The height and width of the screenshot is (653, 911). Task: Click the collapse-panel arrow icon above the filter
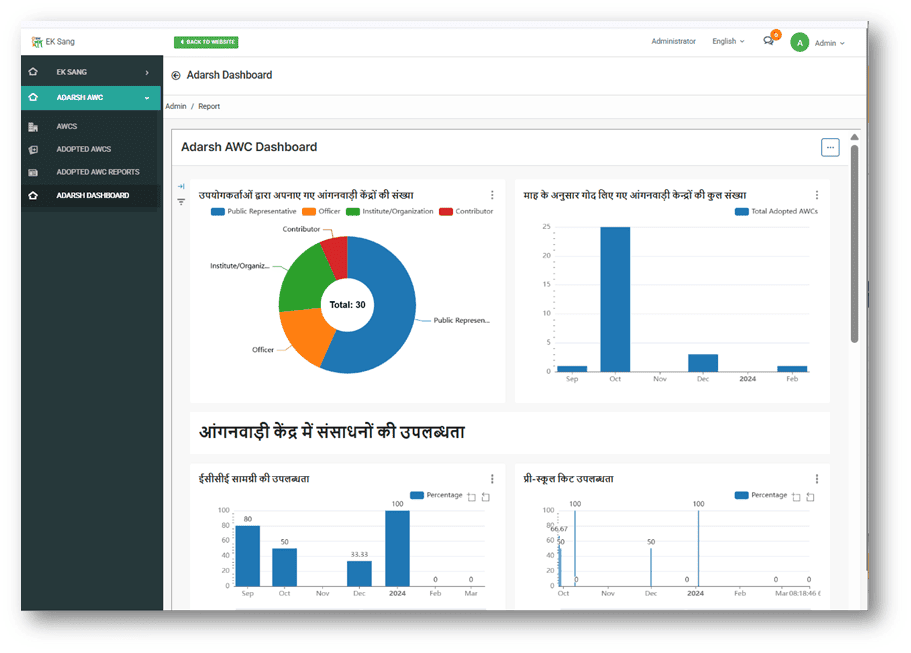click(181, 186)
